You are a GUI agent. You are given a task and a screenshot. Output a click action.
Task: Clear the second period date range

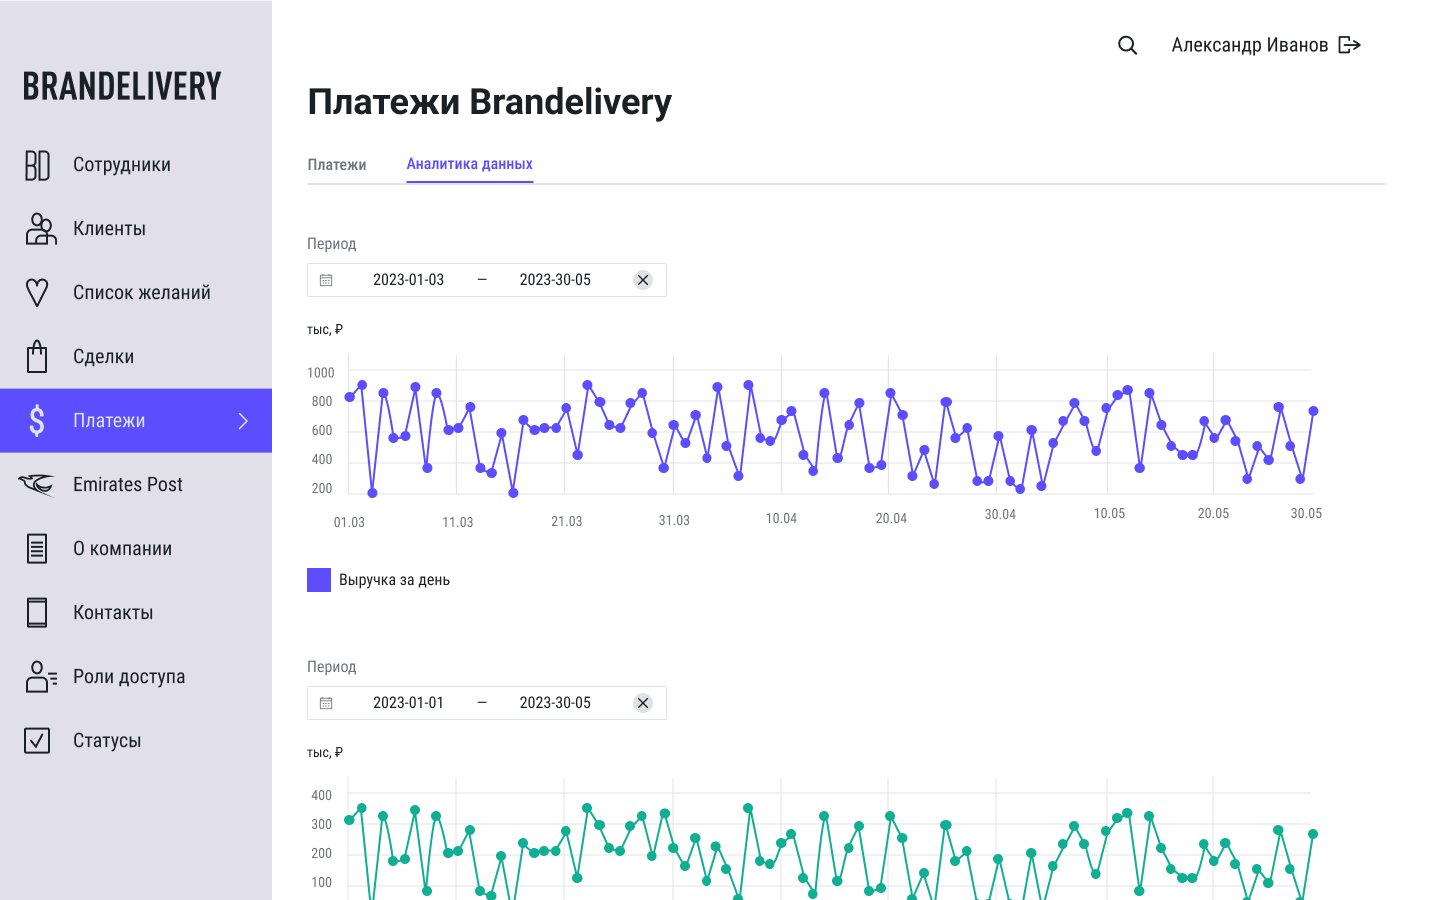pos(643,703)
